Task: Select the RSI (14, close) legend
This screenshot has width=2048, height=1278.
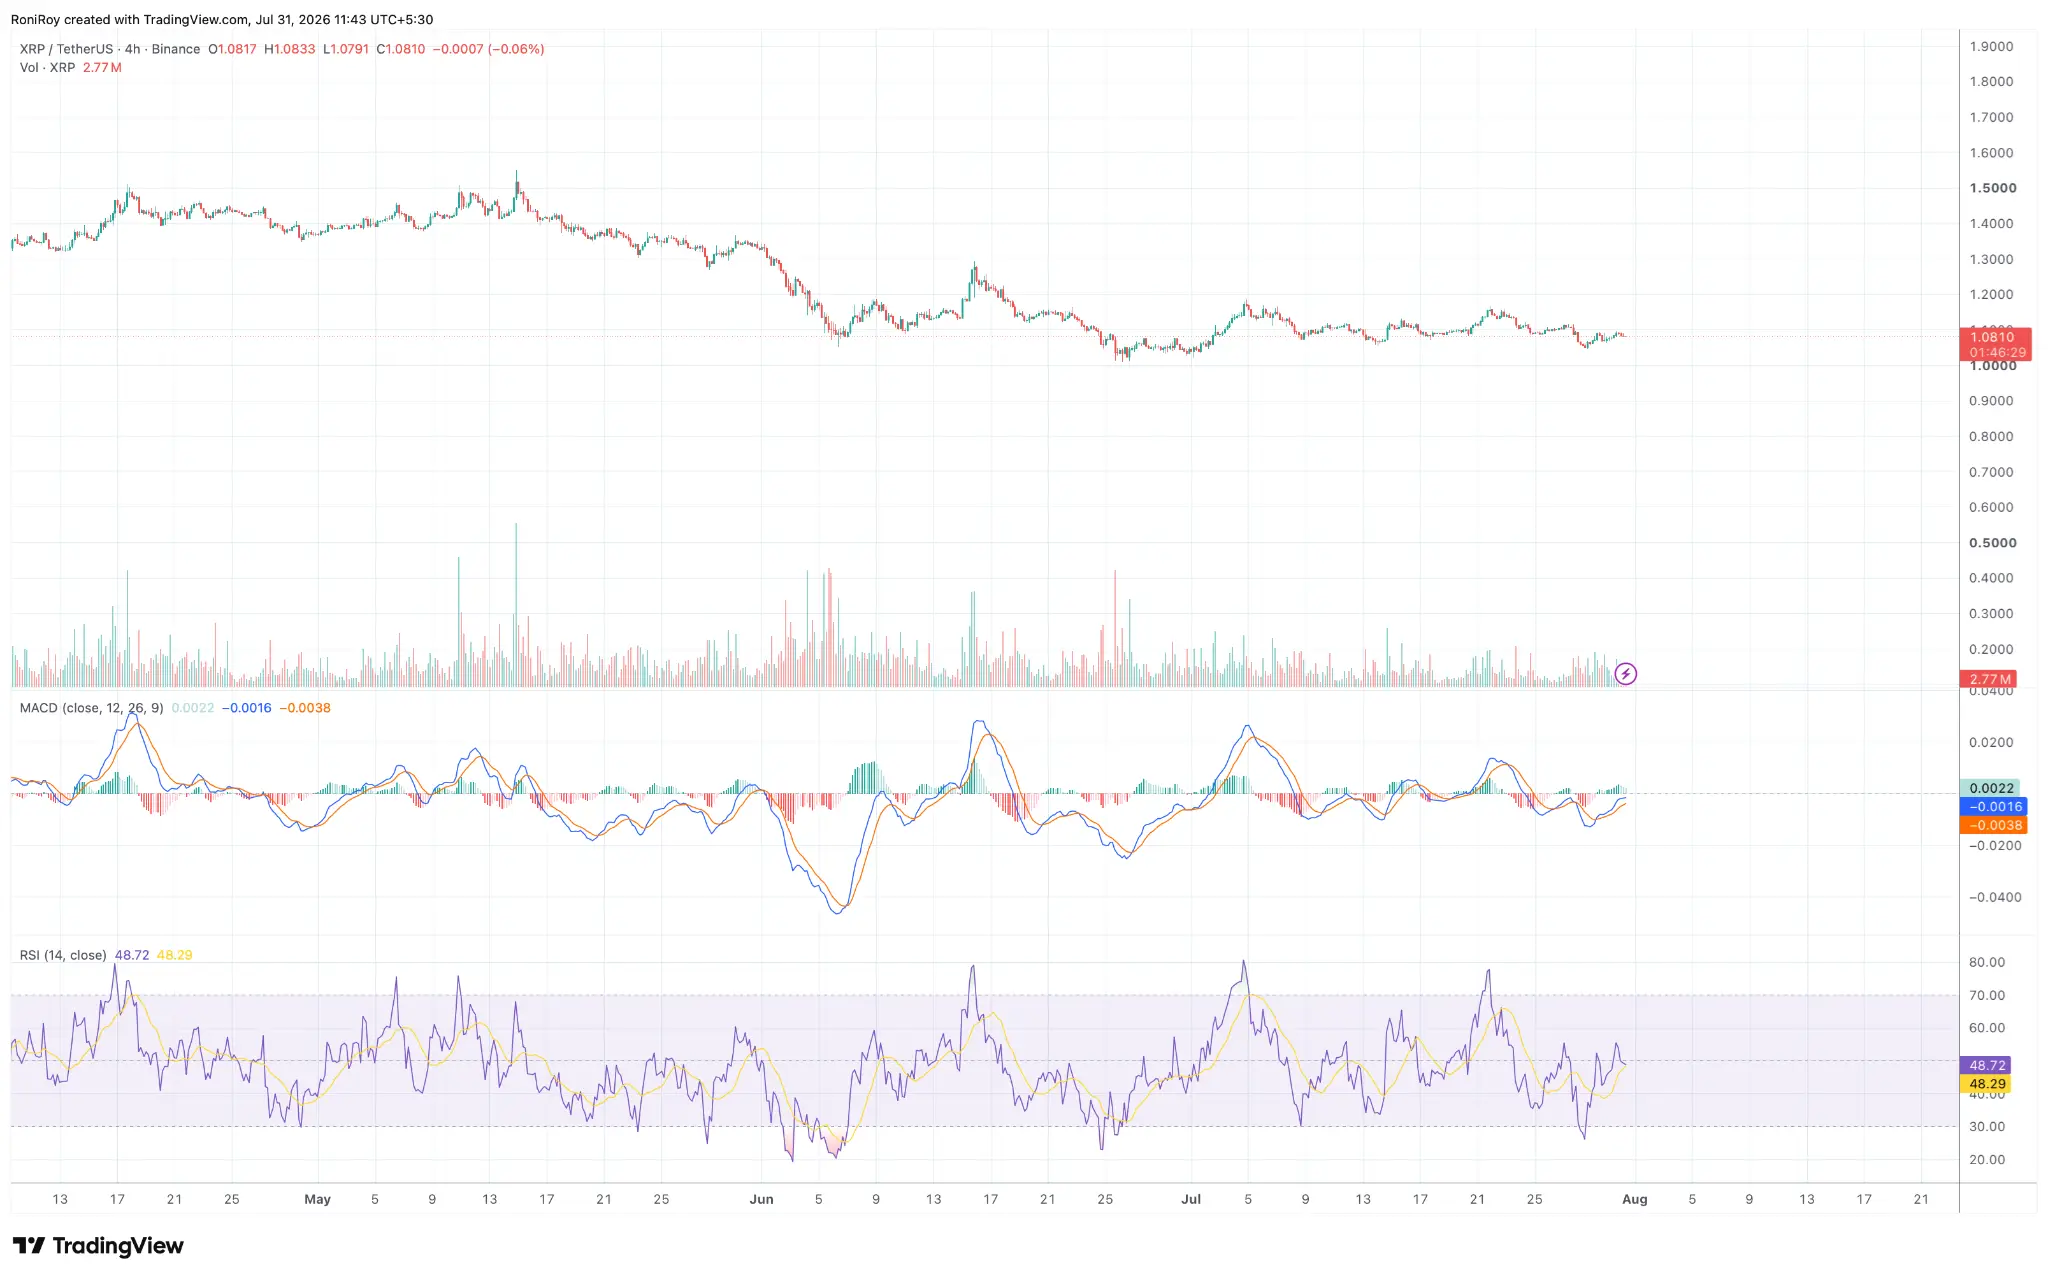Action: pos(63,955)
